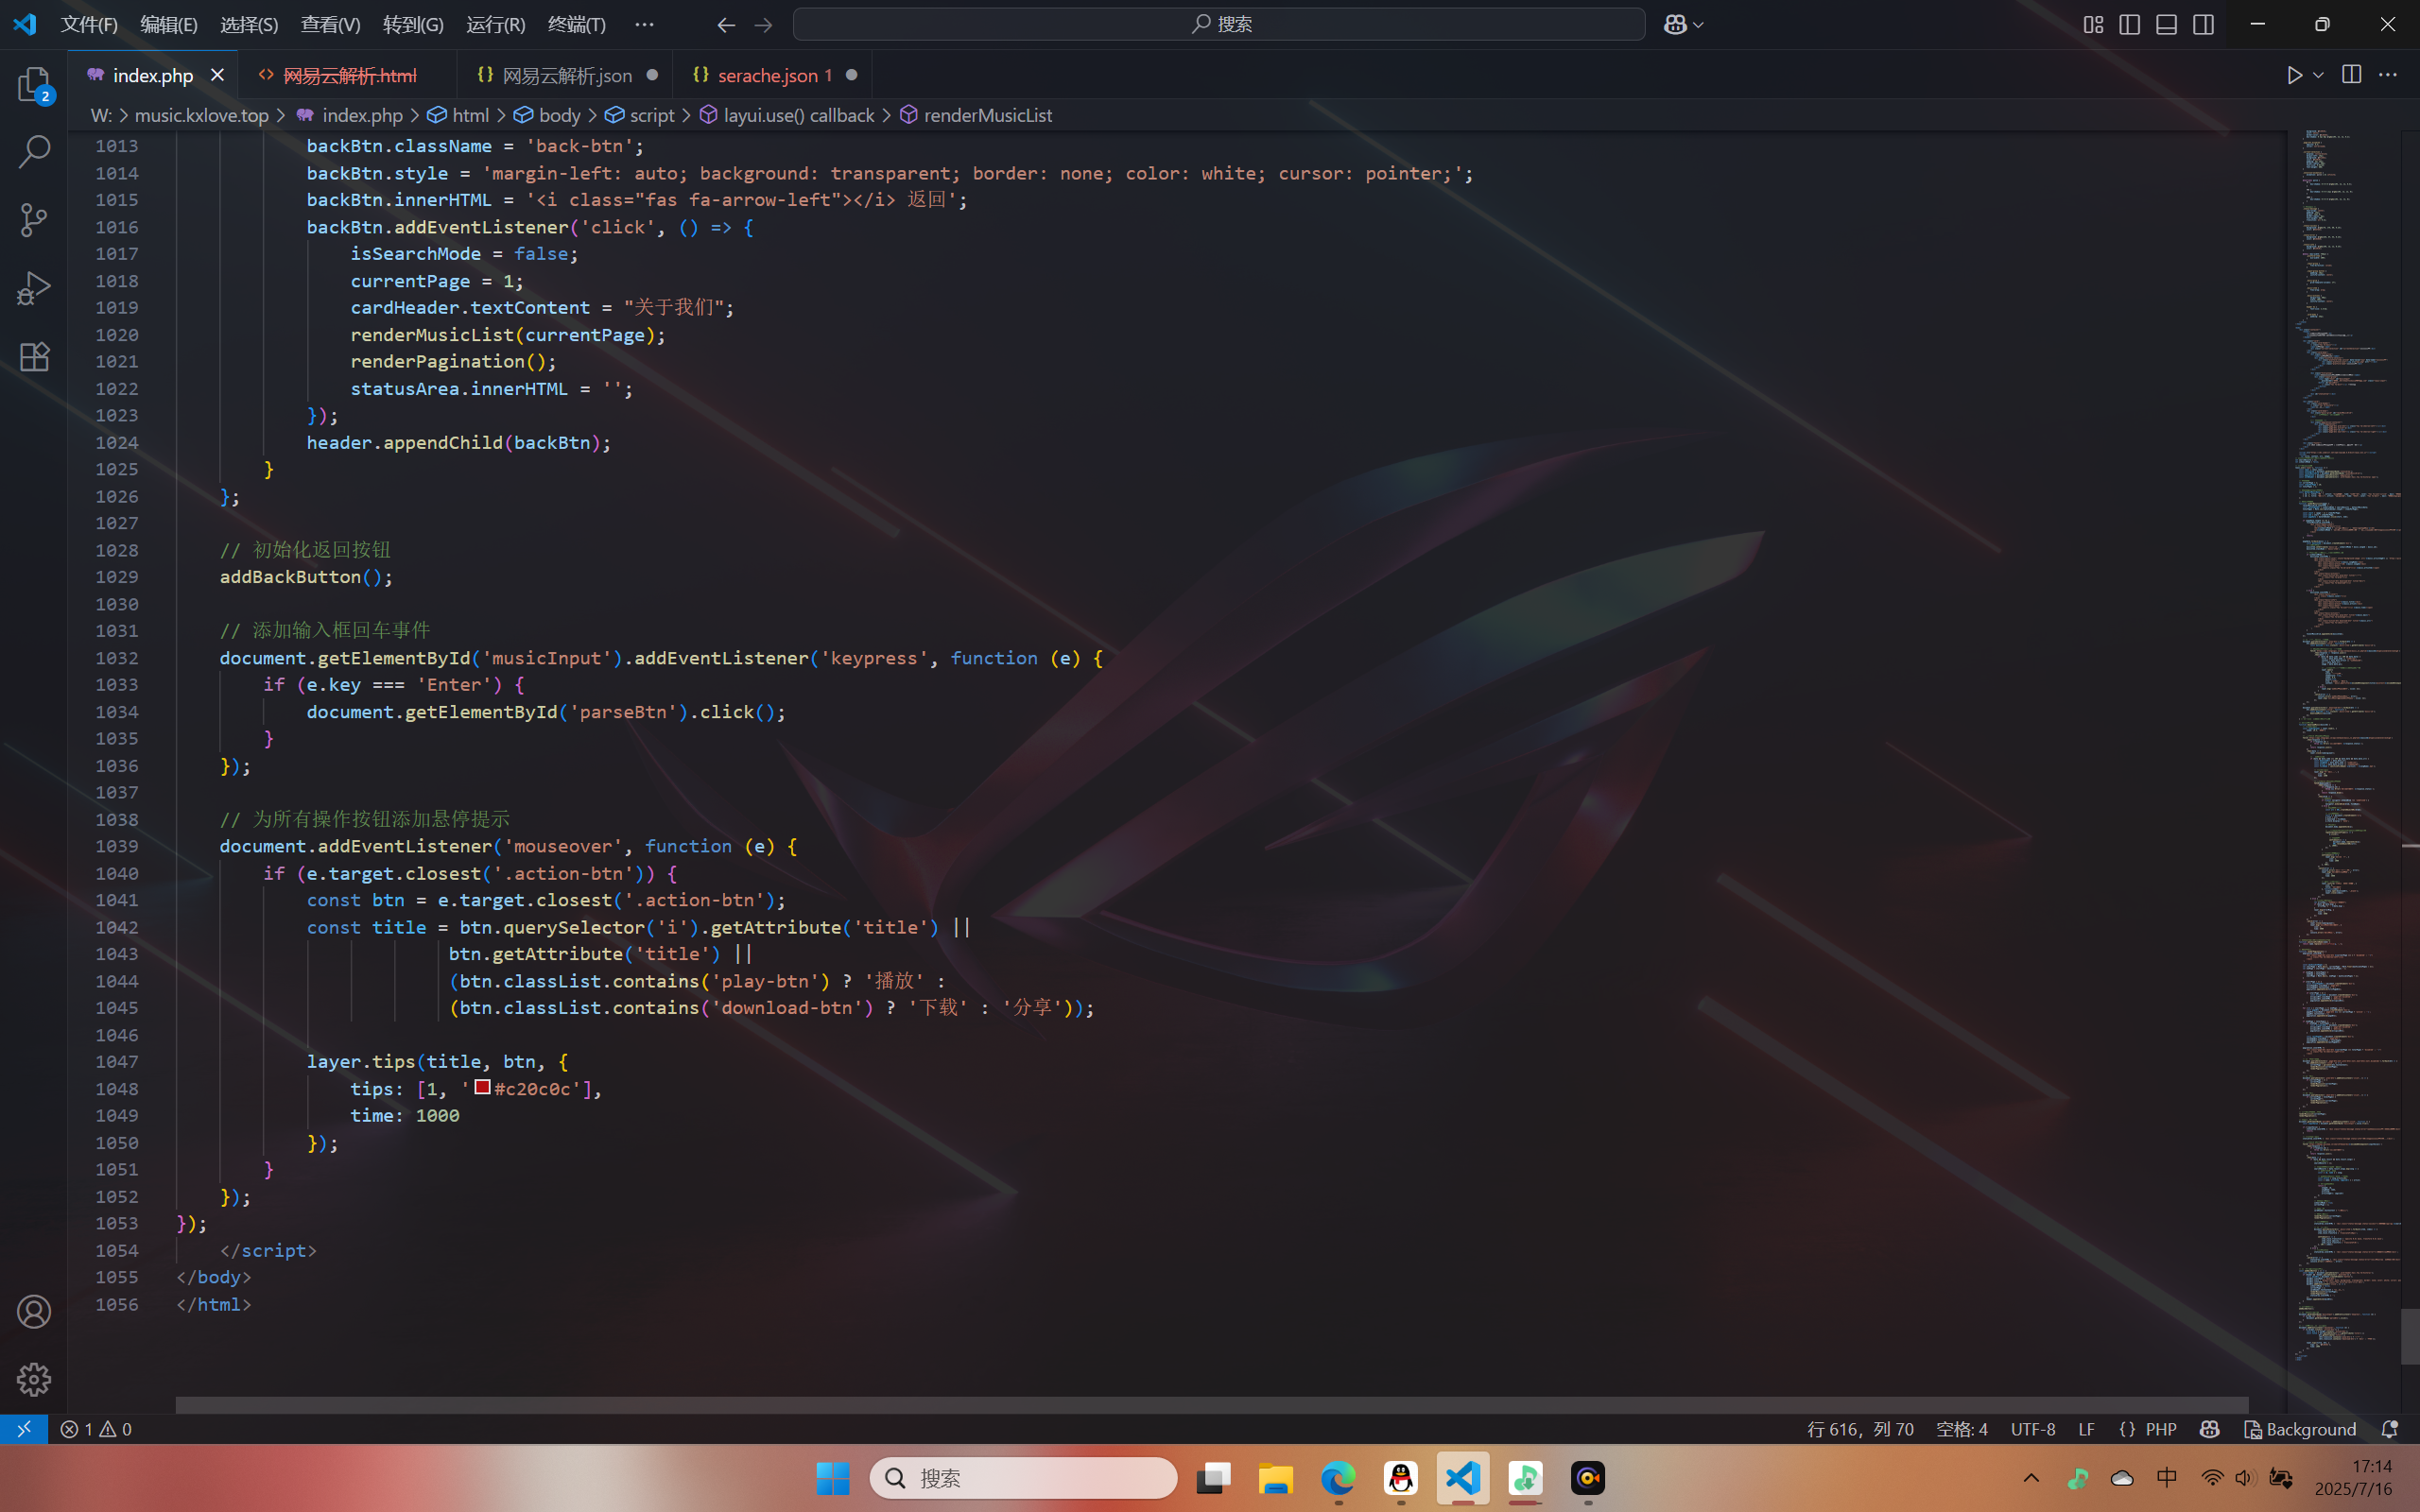Open Source Control view
The image size is (2420, 1512).
pyautogui.click(x=34, y=220)
